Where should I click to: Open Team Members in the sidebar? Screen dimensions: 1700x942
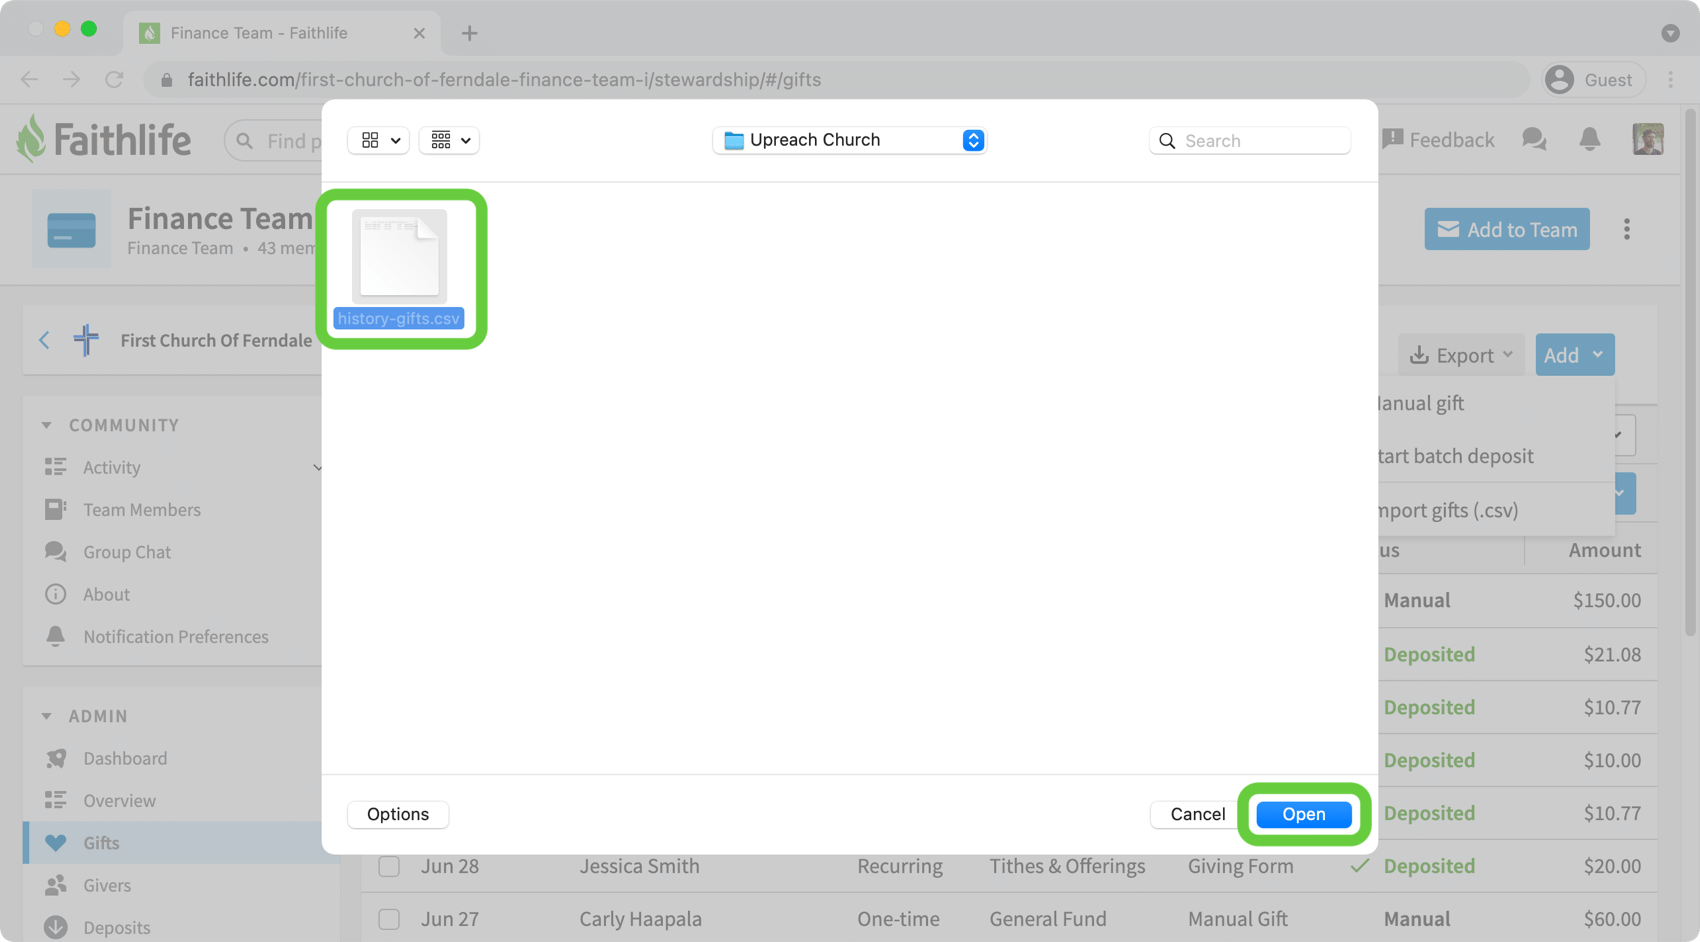pos(142,510)
